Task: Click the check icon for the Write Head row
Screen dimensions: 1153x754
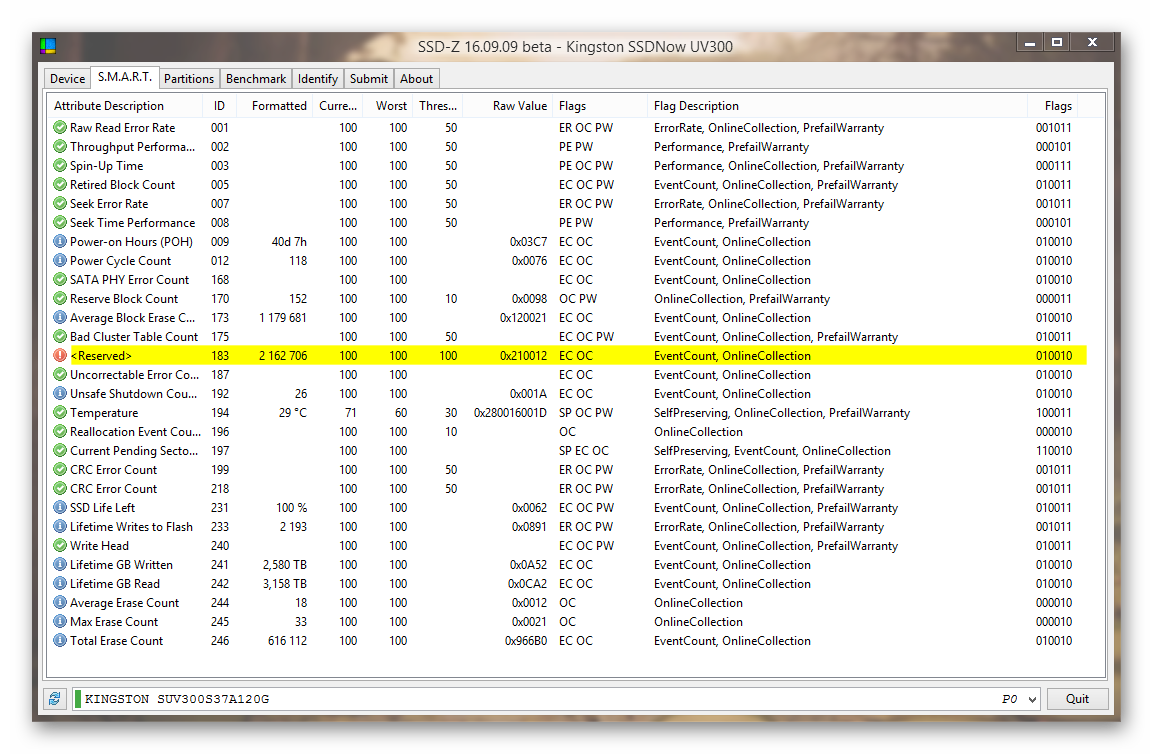Action: coord(60,546)
